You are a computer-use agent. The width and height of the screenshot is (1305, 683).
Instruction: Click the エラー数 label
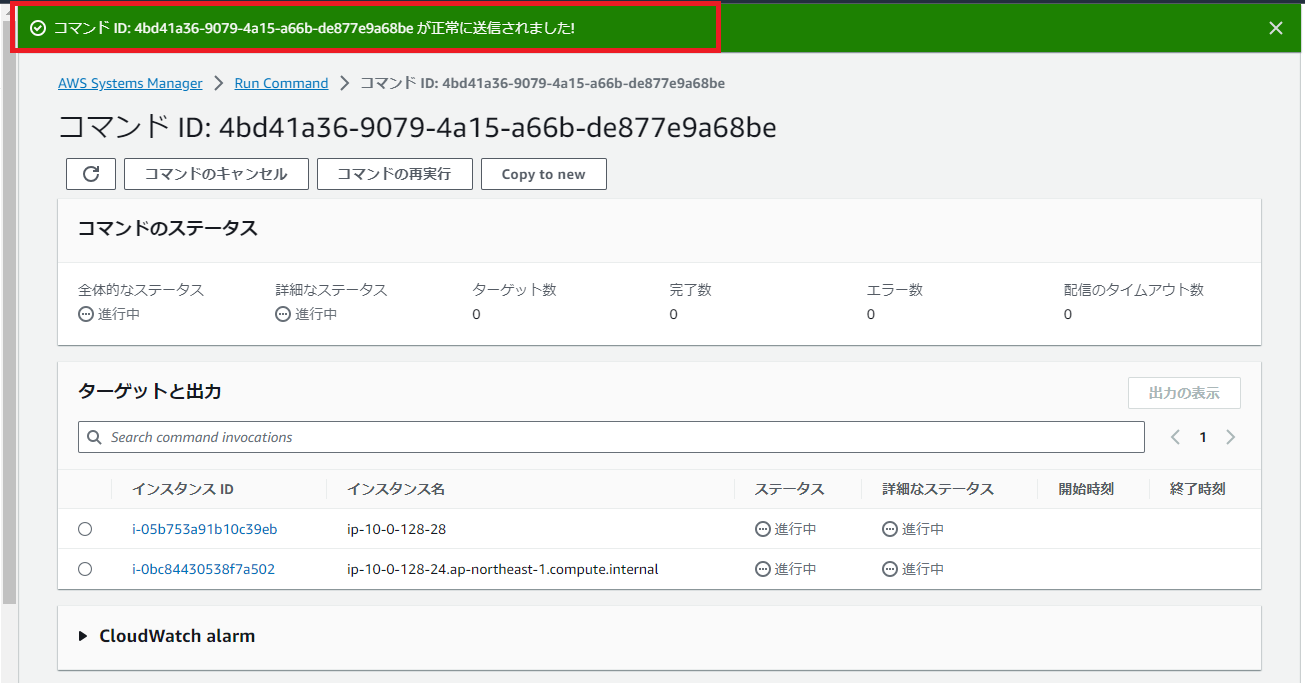(x=894, y=290)
